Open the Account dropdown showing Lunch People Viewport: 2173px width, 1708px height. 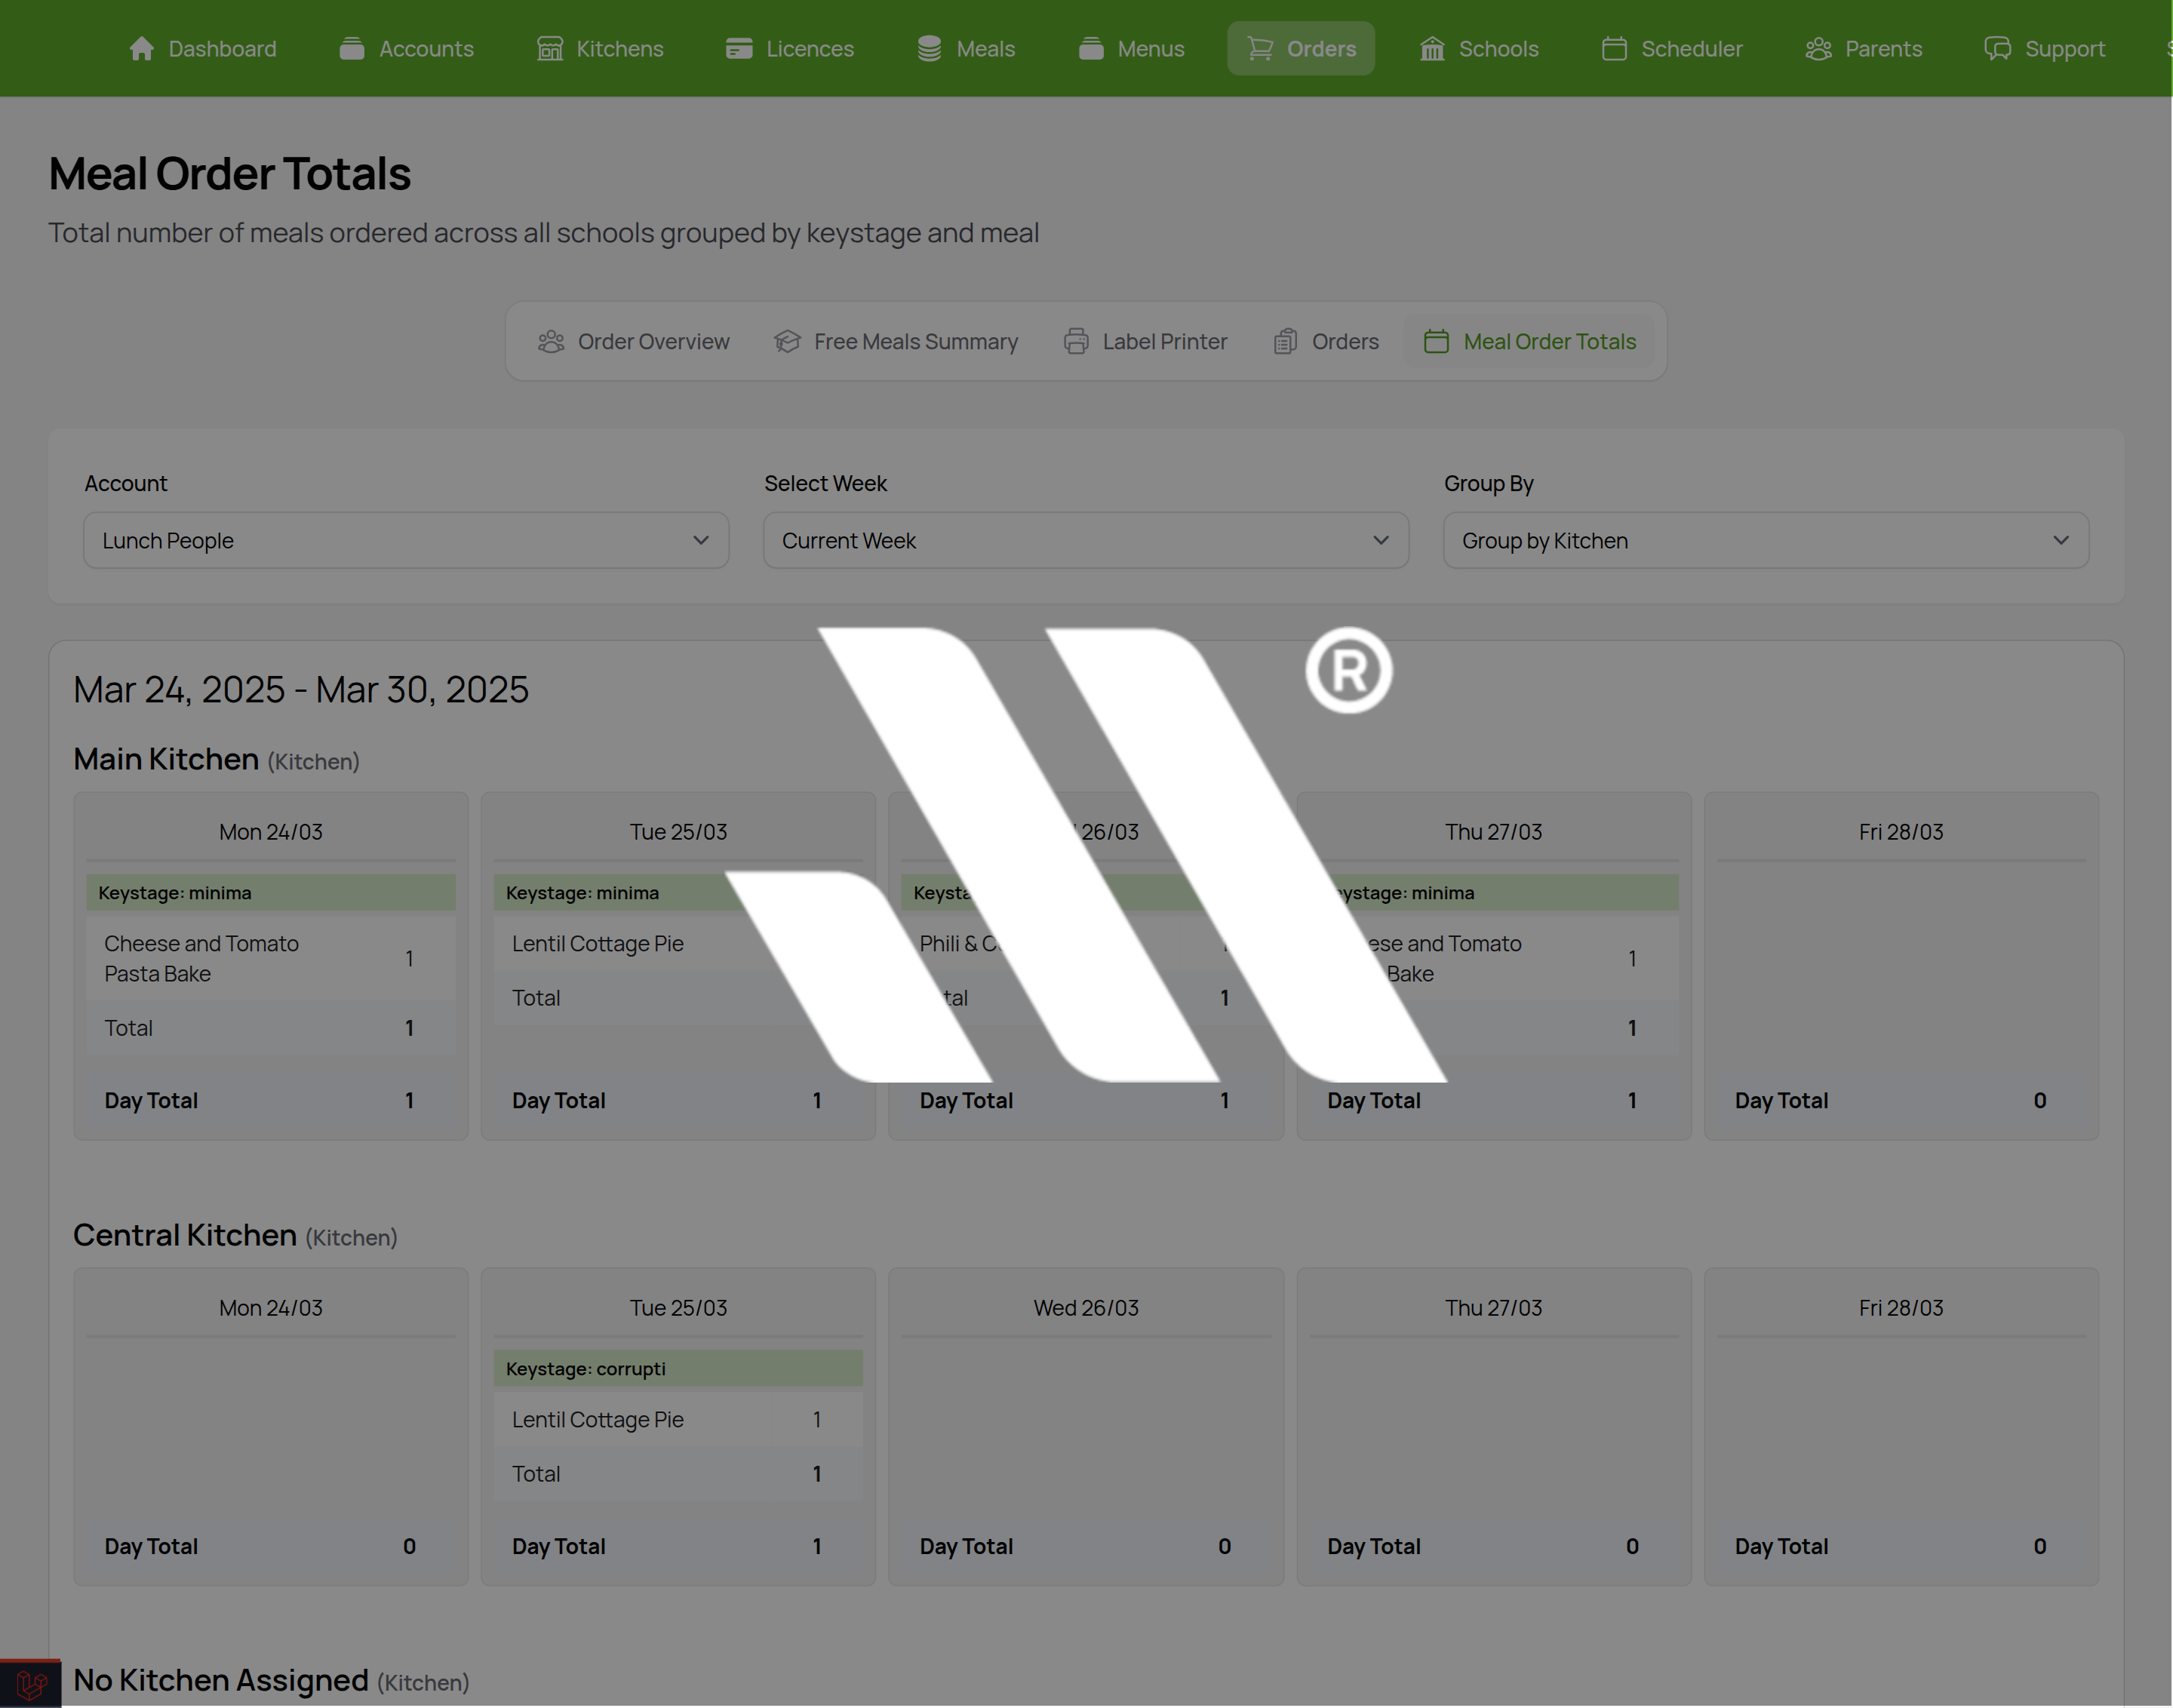[406, 541]
